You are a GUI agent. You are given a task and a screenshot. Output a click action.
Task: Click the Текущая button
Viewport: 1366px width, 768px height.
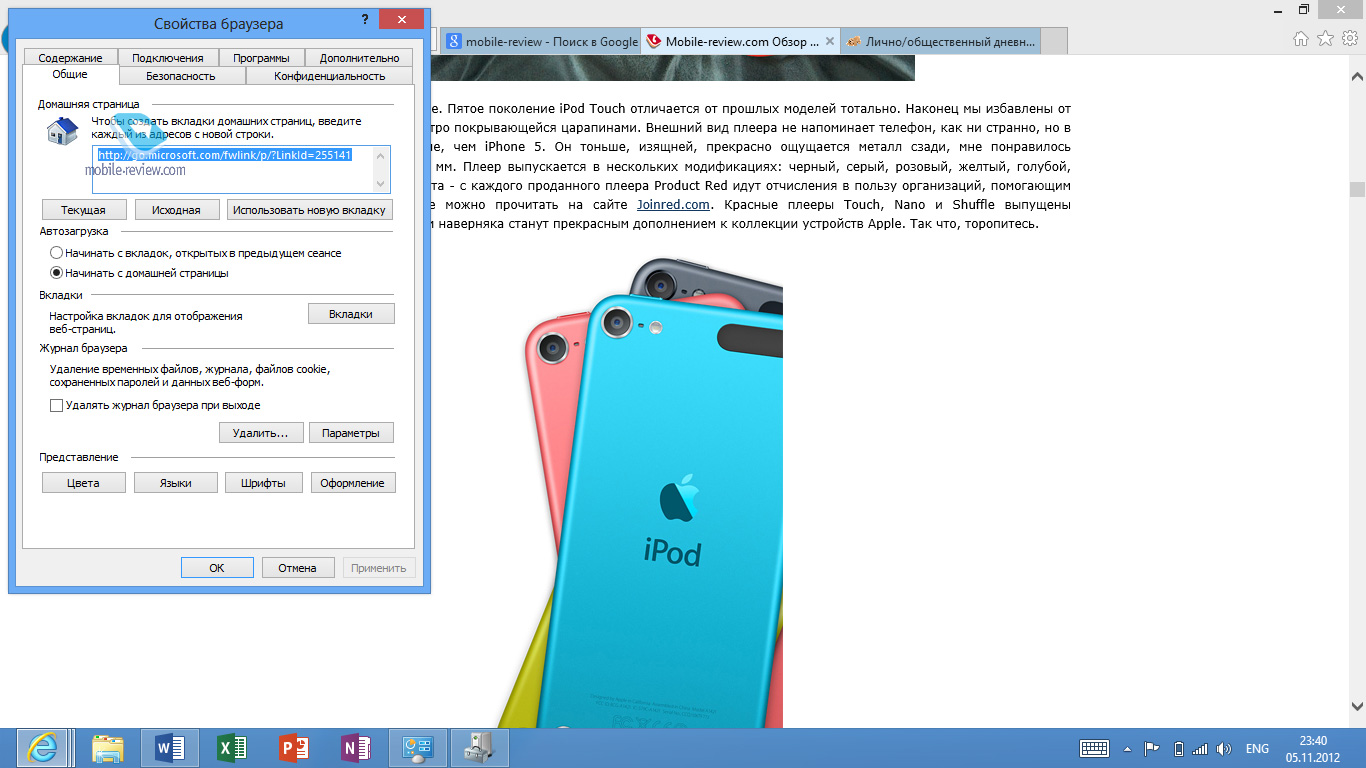(84, 210)
